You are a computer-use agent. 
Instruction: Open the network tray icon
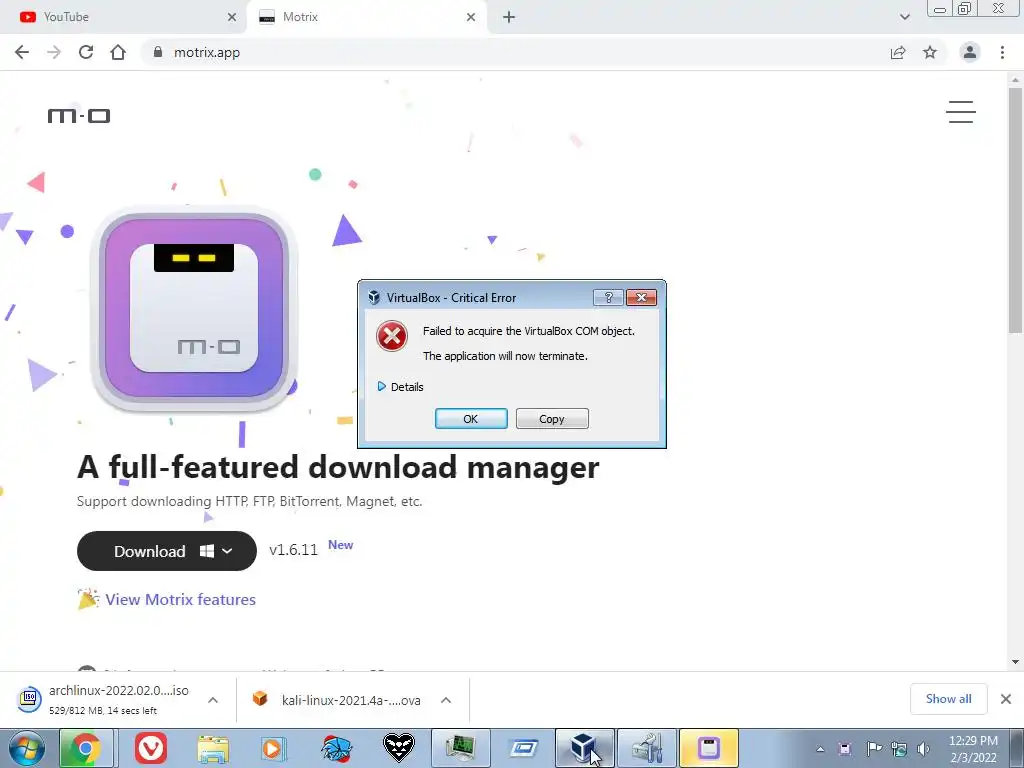coord(899,749)
